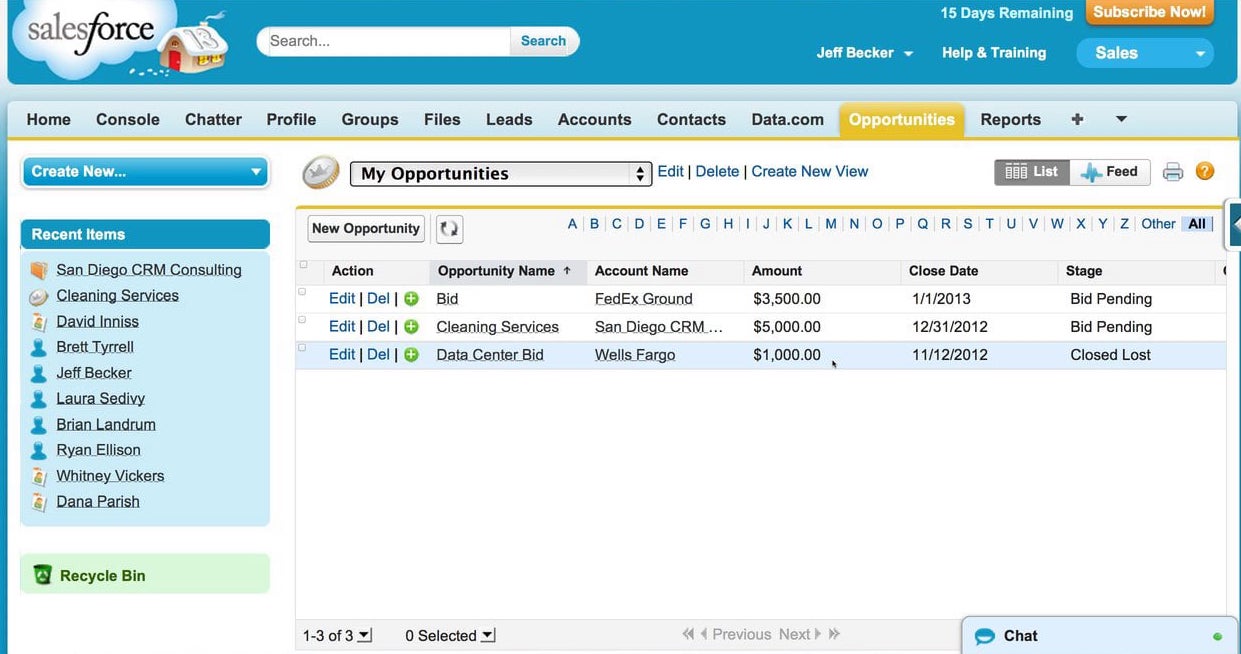The image size is (1241, 654).
Task: Open the Jeff Becker user menu
Action: pyautogui.click(x=865, y=53)
